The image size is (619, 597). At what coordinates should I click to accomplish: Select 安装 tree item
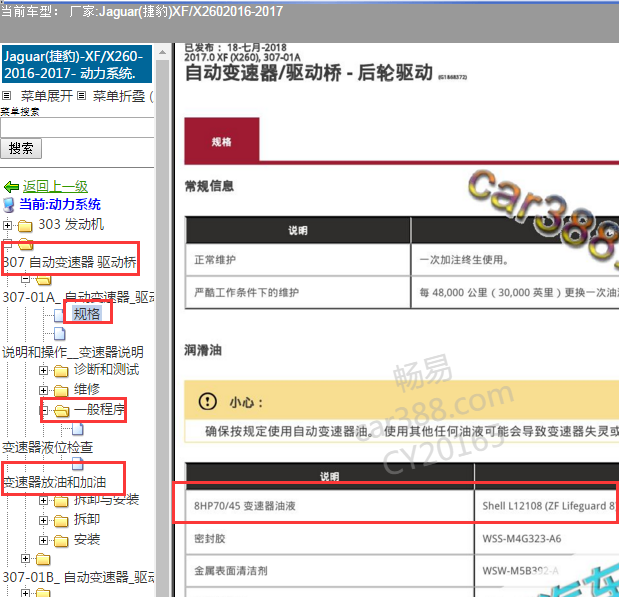click(87, 539)
